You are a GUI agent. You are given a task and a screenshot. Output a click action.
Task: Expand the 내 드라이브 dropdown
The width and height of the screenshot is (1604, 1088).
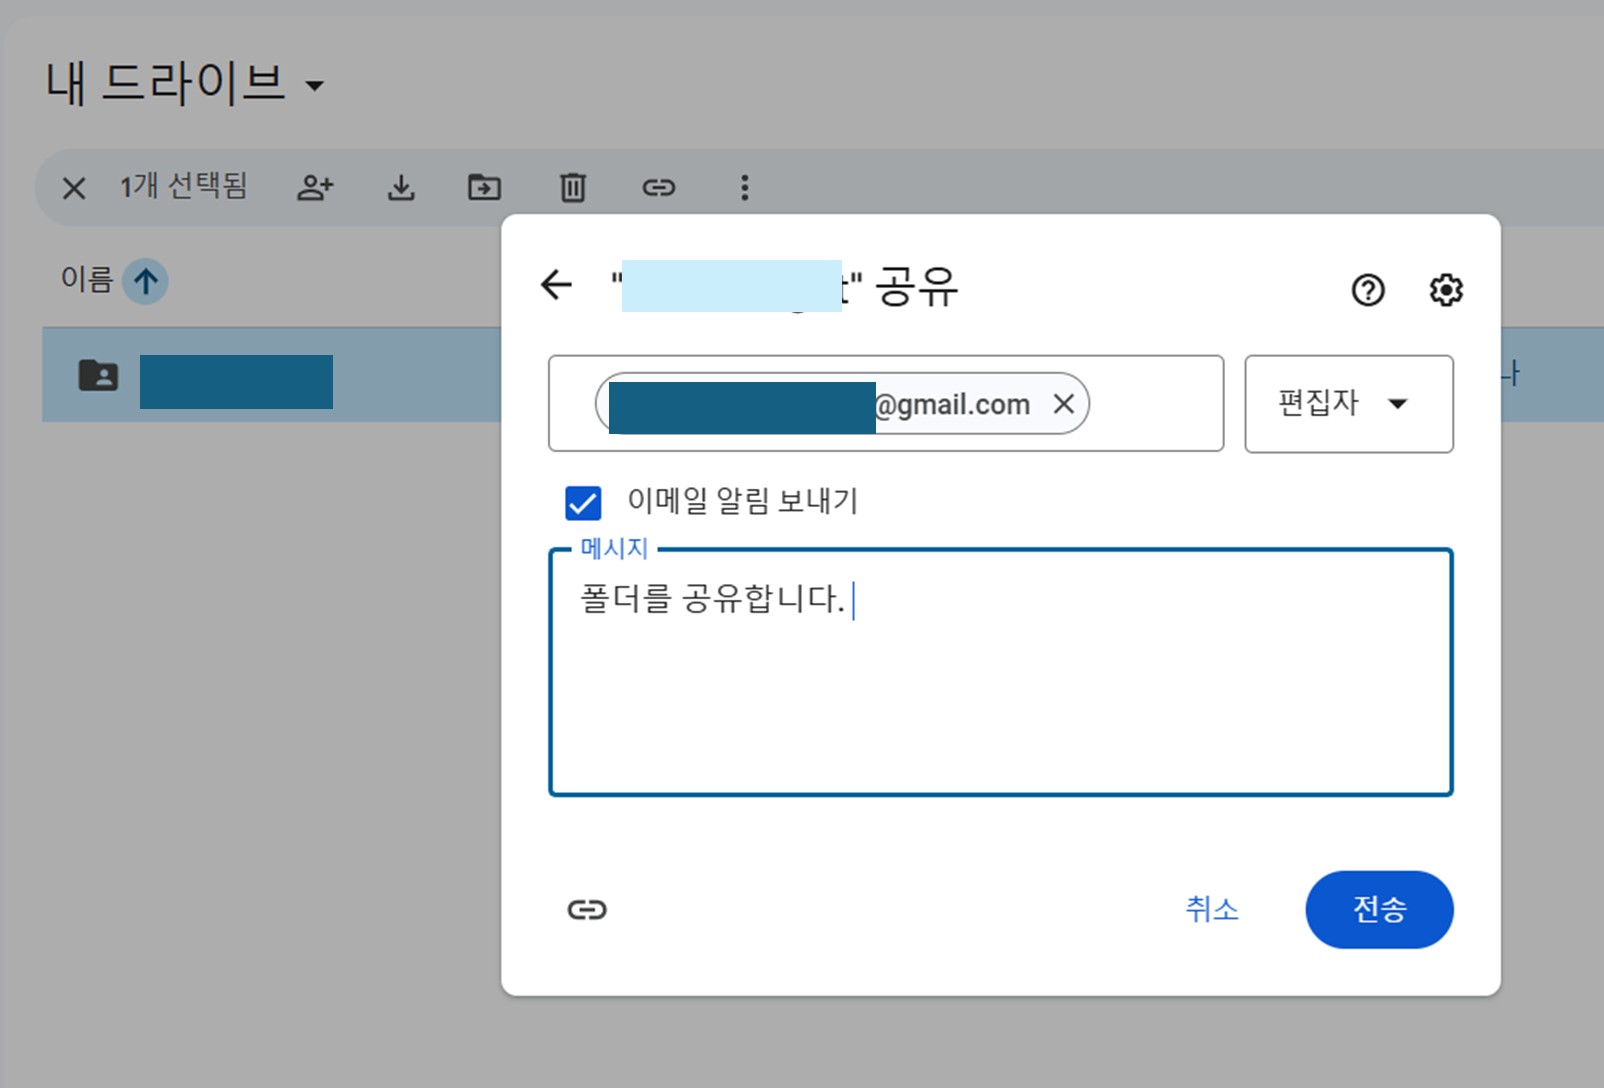tap(314, 86)
